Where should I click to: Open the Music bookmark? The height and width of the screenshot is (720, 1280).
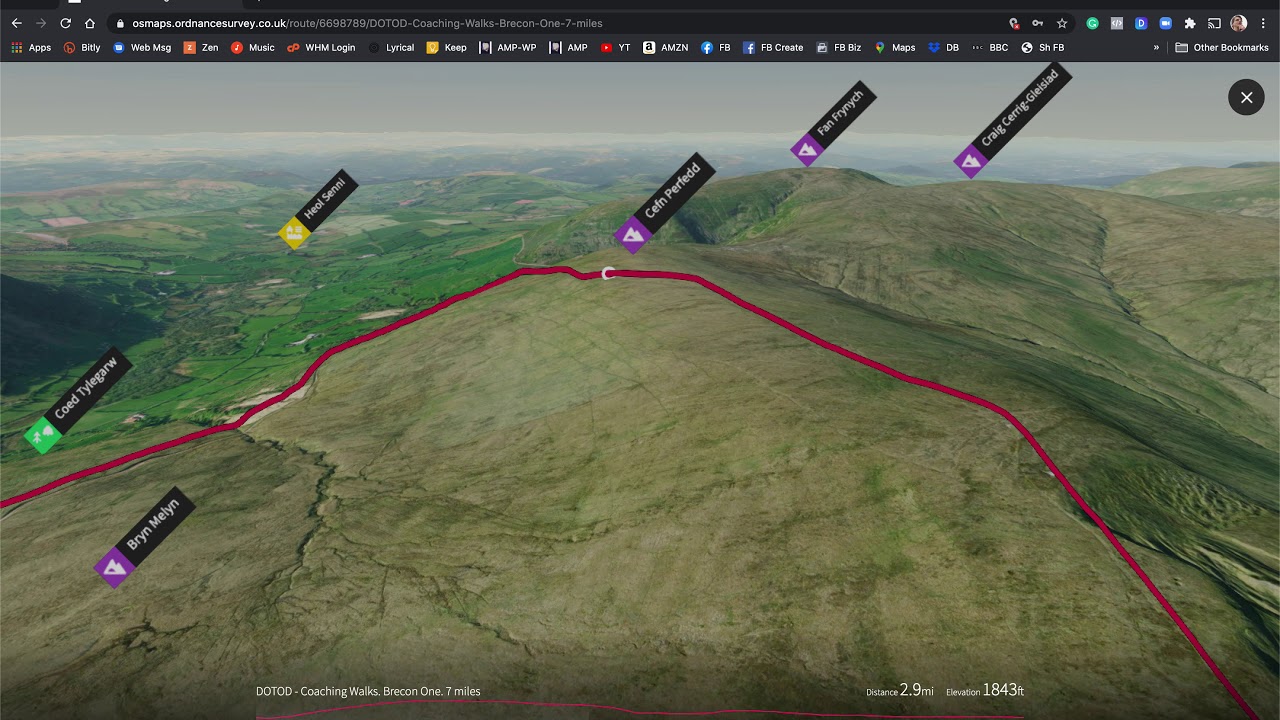tap(252, 47)
